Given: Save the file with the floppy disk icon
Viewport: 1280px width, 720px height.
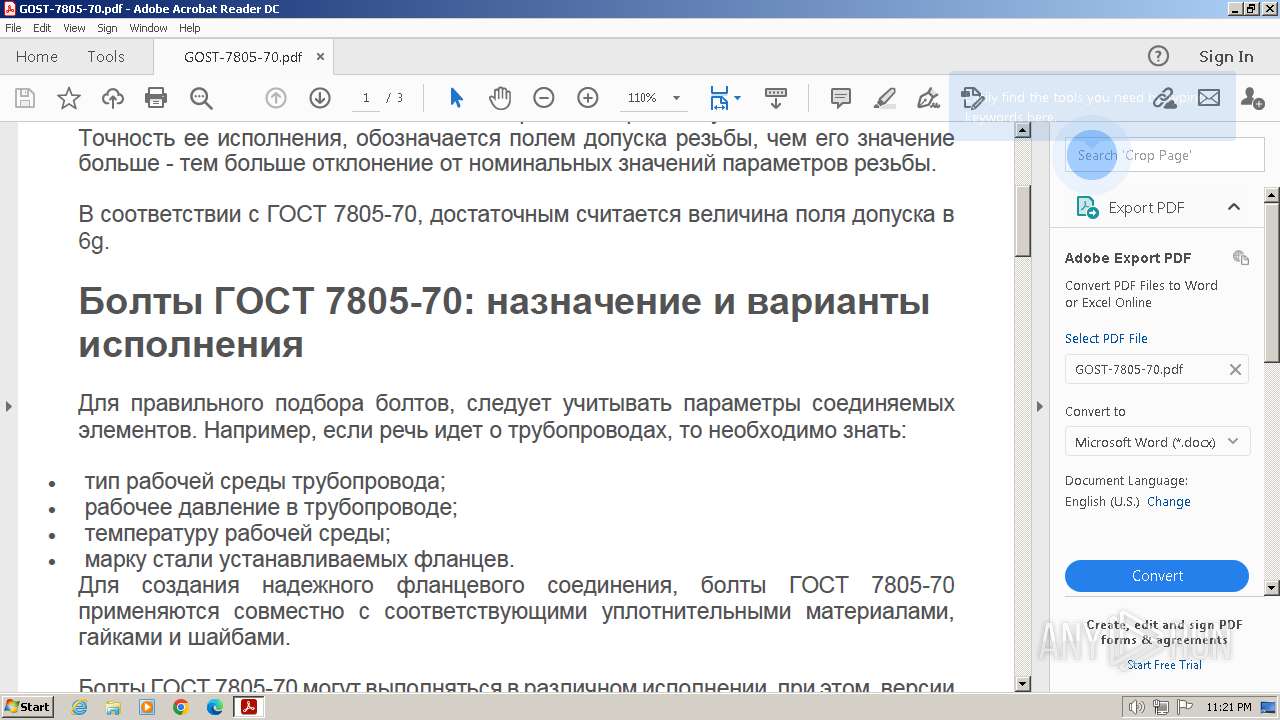Looking at the screenshot, I should (x=25, y=98).
